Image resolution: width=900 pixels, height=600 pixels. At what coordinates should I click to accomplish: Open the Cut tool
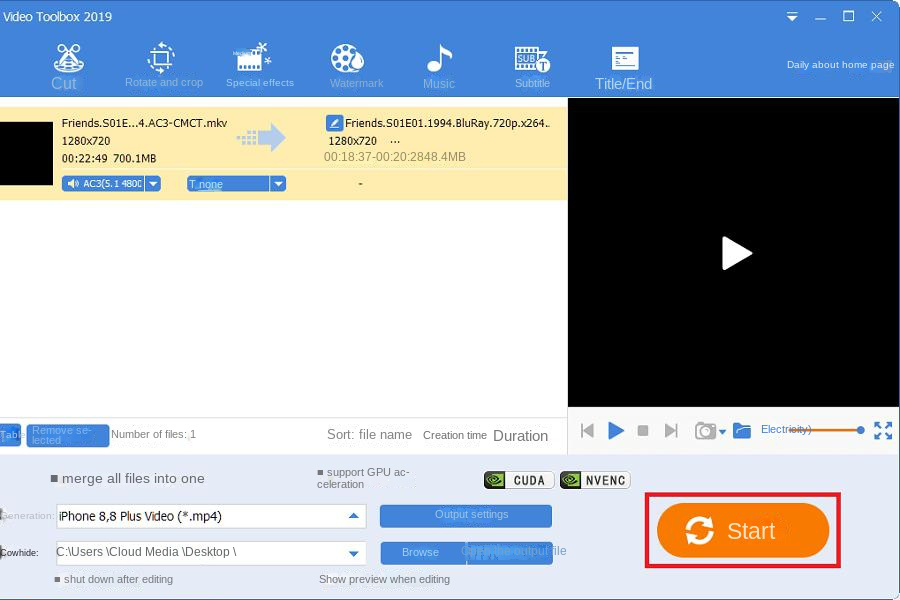click(x=67, y=67)
